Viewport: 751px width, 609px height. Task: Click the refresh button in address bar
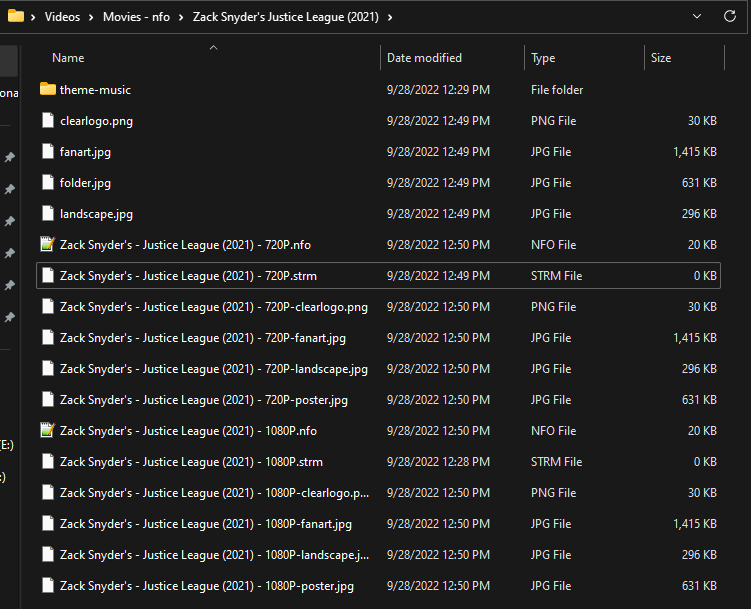click(x=730, y=17)
